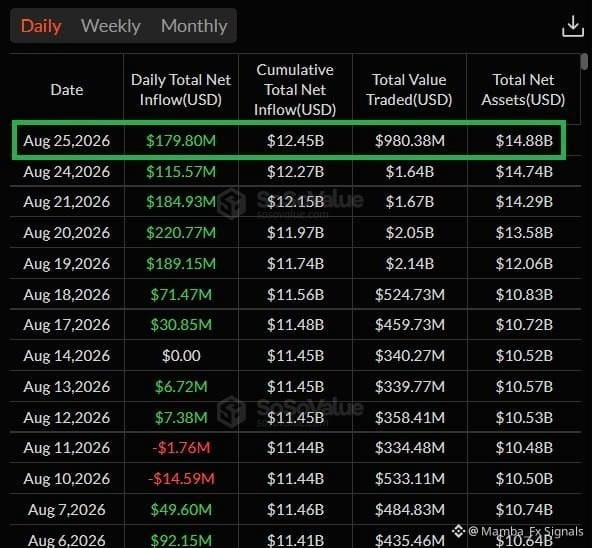Click the Date column header
This screenshot has width=592, height=548.
67,90
